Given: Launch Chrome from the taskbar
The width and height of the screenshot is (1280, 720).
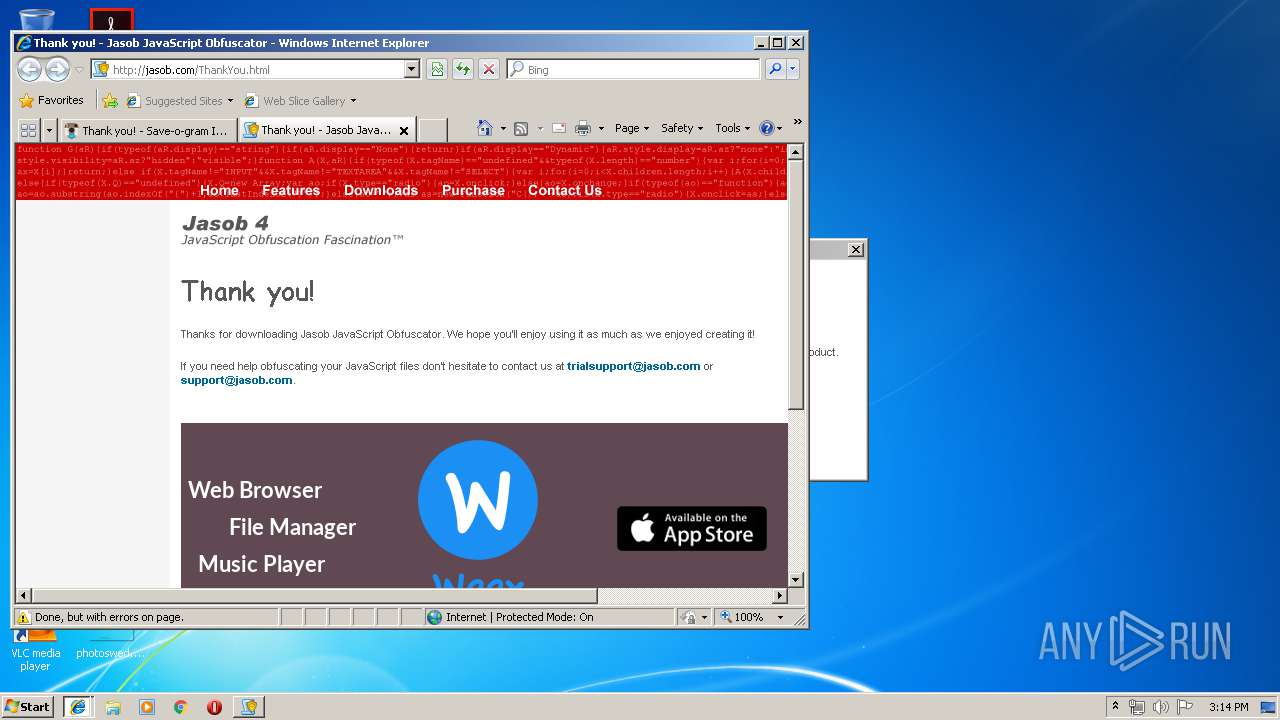Looking at the screenshot, I should [181, 707].
